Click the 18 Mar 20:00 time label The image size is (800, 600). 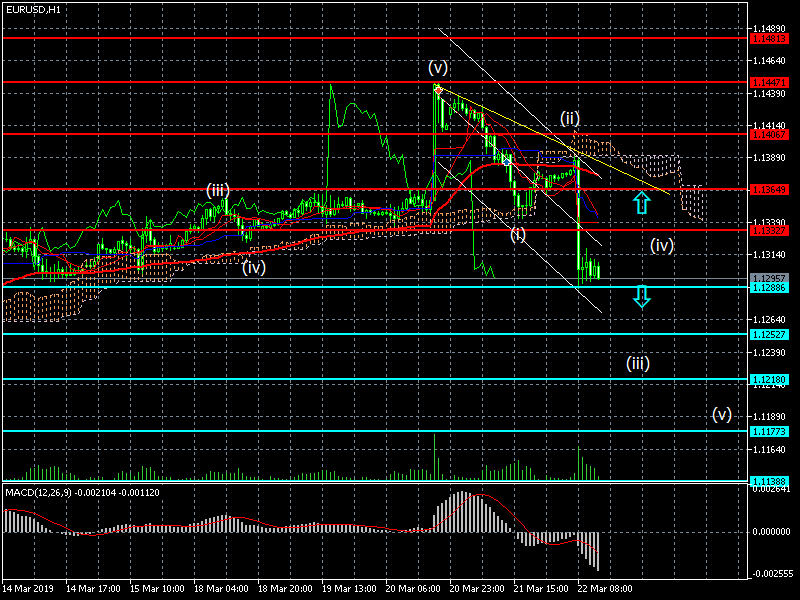tap(285, 589)
